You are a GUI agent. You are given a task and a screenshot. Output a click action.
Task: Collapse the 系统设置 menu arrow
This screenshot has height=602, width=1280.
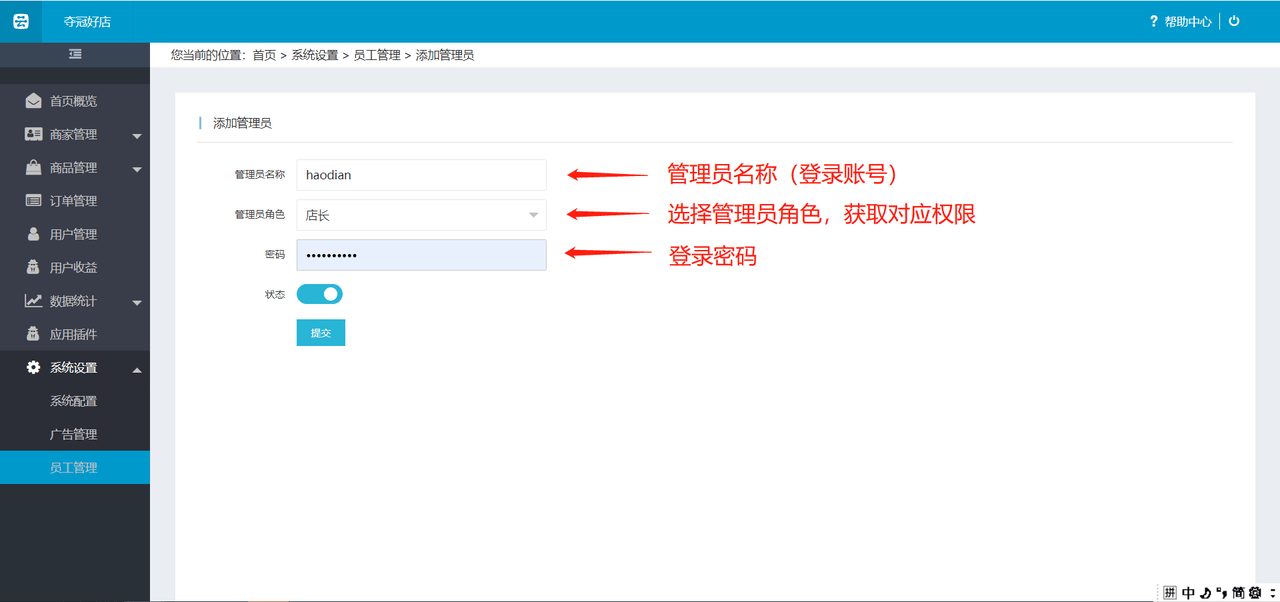click(137, 370)
